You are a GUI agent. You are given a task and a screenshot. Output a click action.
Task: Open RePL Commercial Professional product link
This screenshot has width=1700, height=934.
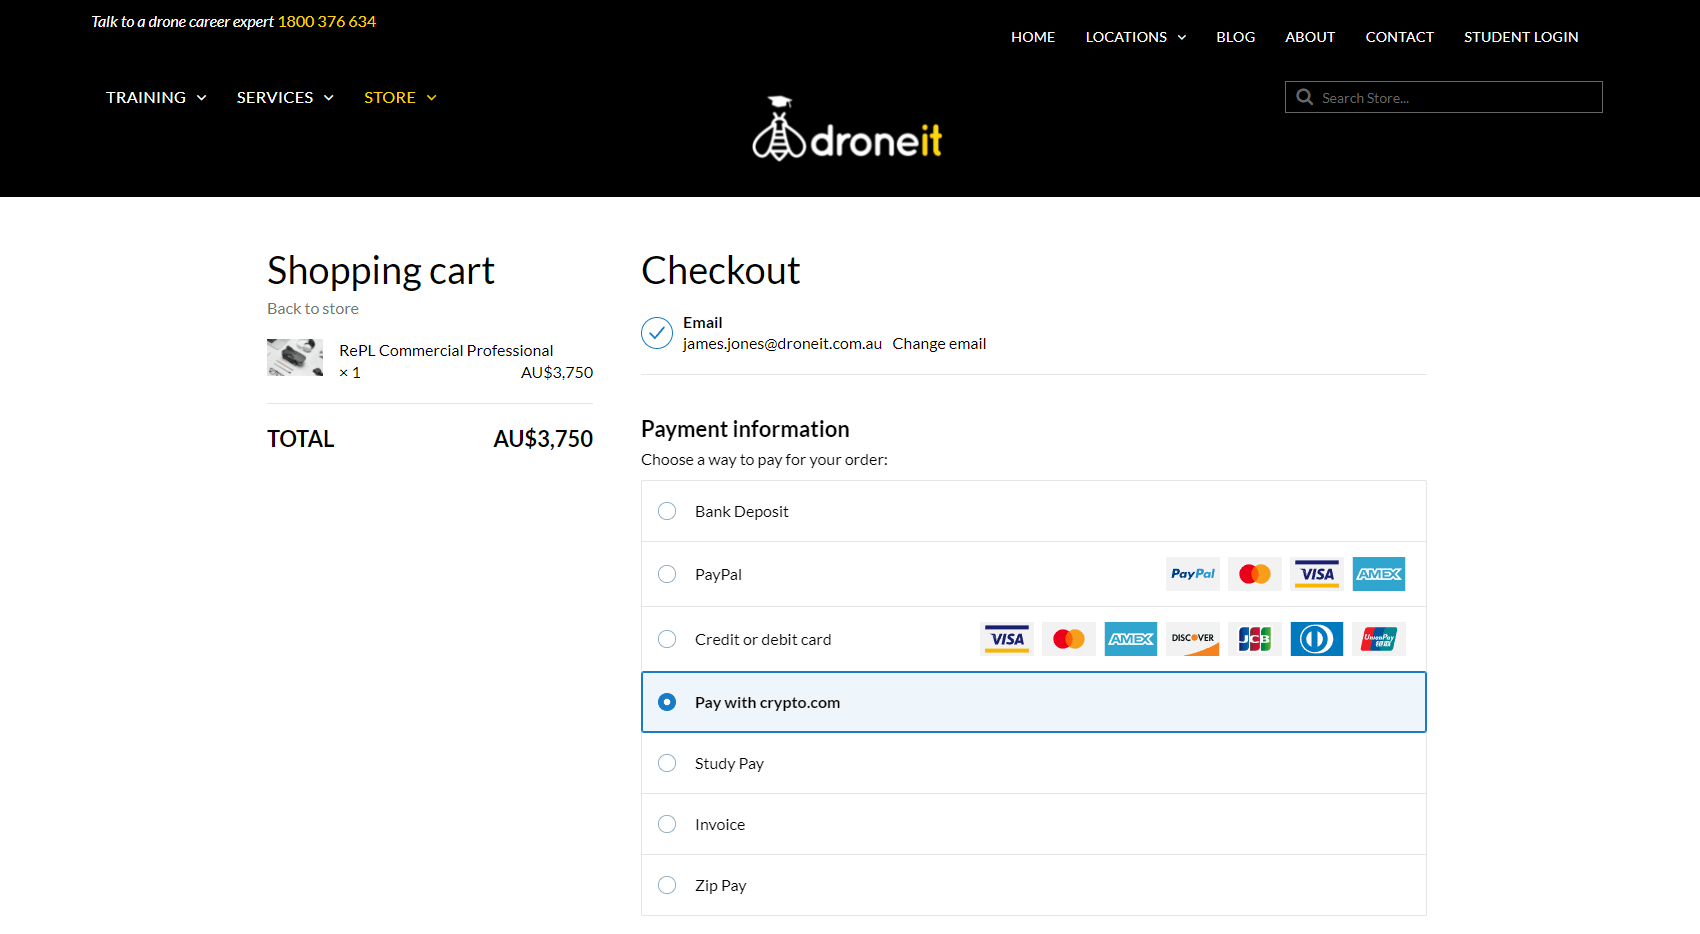(446, 350)
